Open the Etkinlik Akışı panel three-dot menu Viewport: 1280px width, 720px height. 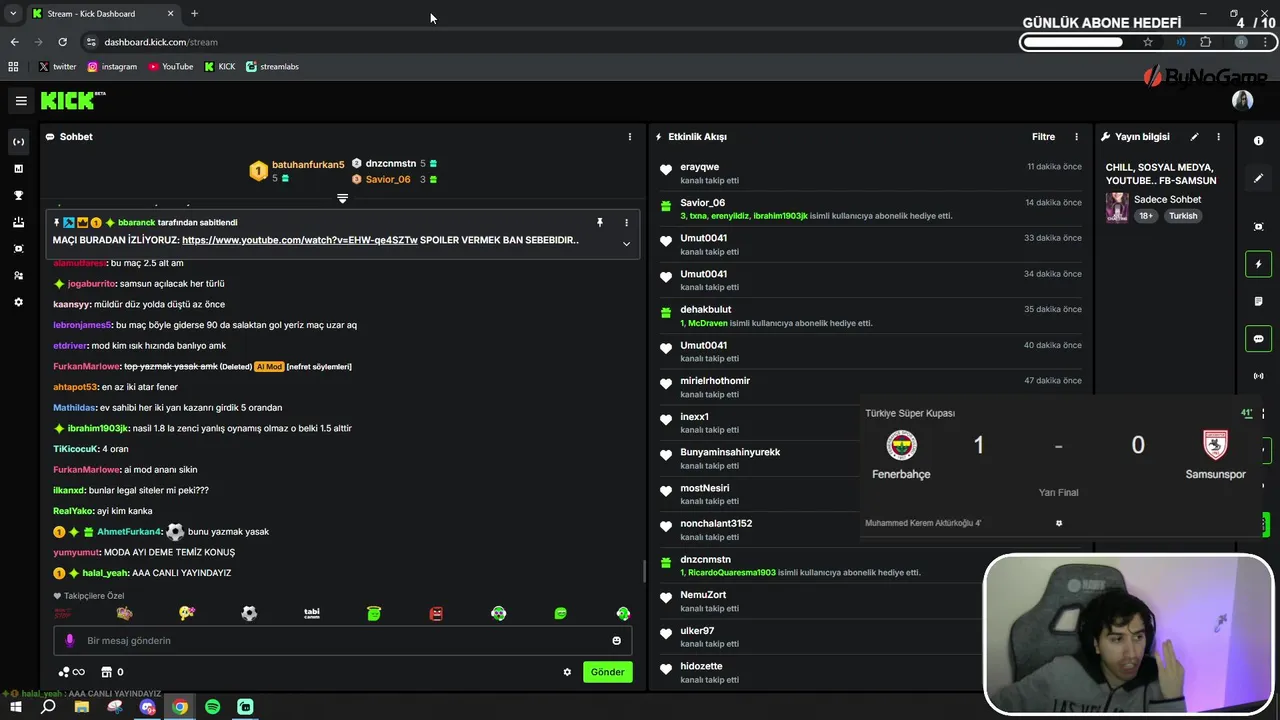pyautogui.click(x=1076, y=137)
